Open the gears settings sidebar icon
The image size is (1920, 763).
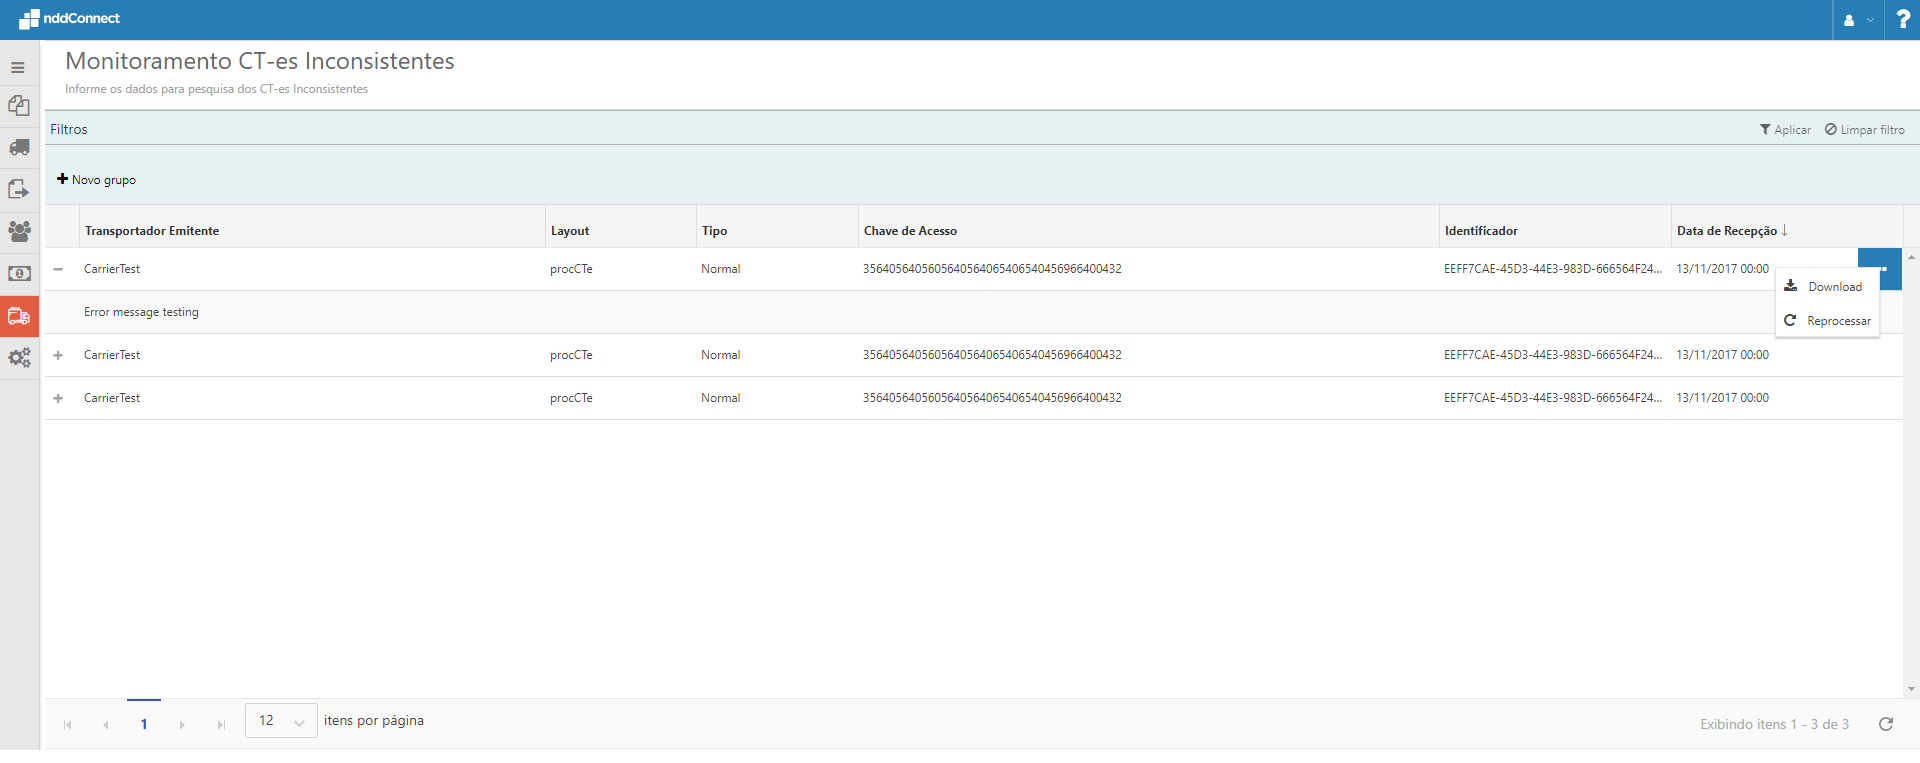click(x=19, y=357)
